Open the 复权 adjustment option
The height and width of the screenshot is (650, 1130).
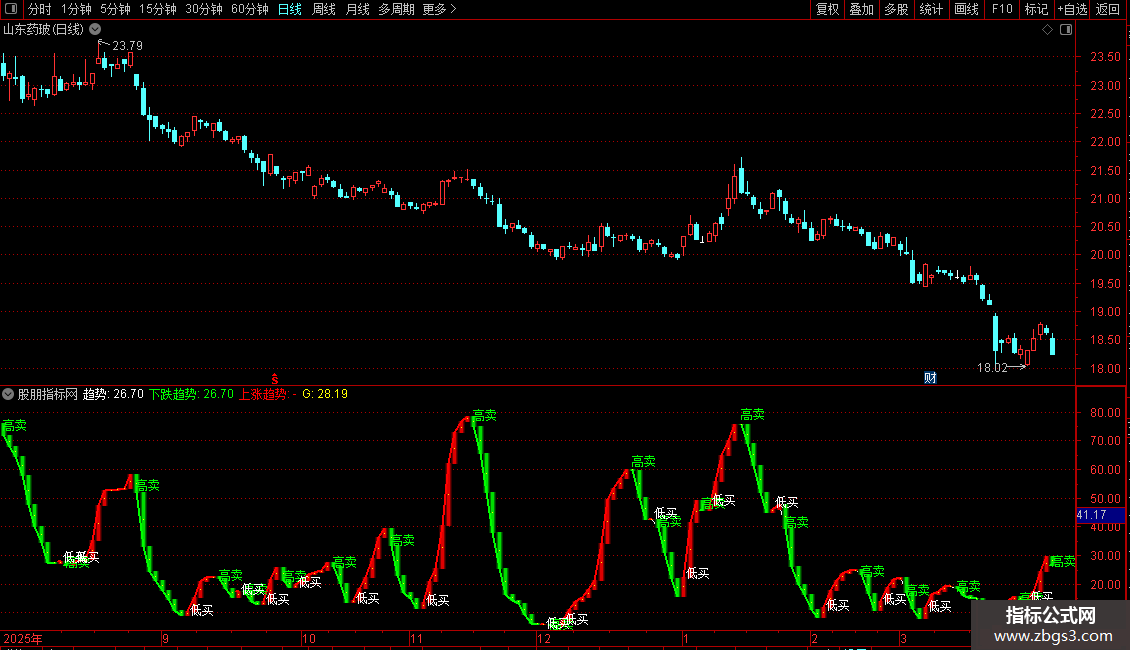(x=827, y=9)
